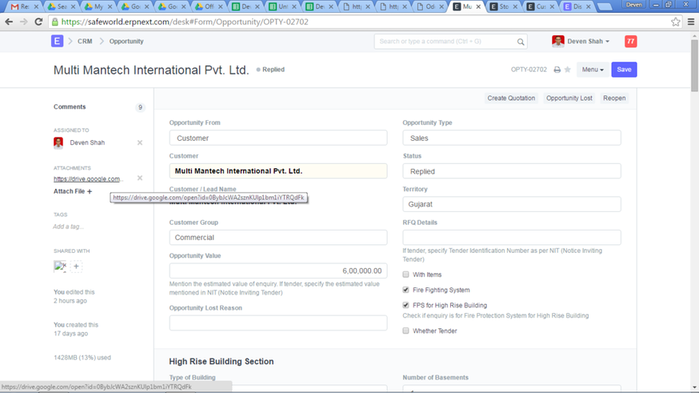Click Create Quotation button

click(x=511, y=98)
